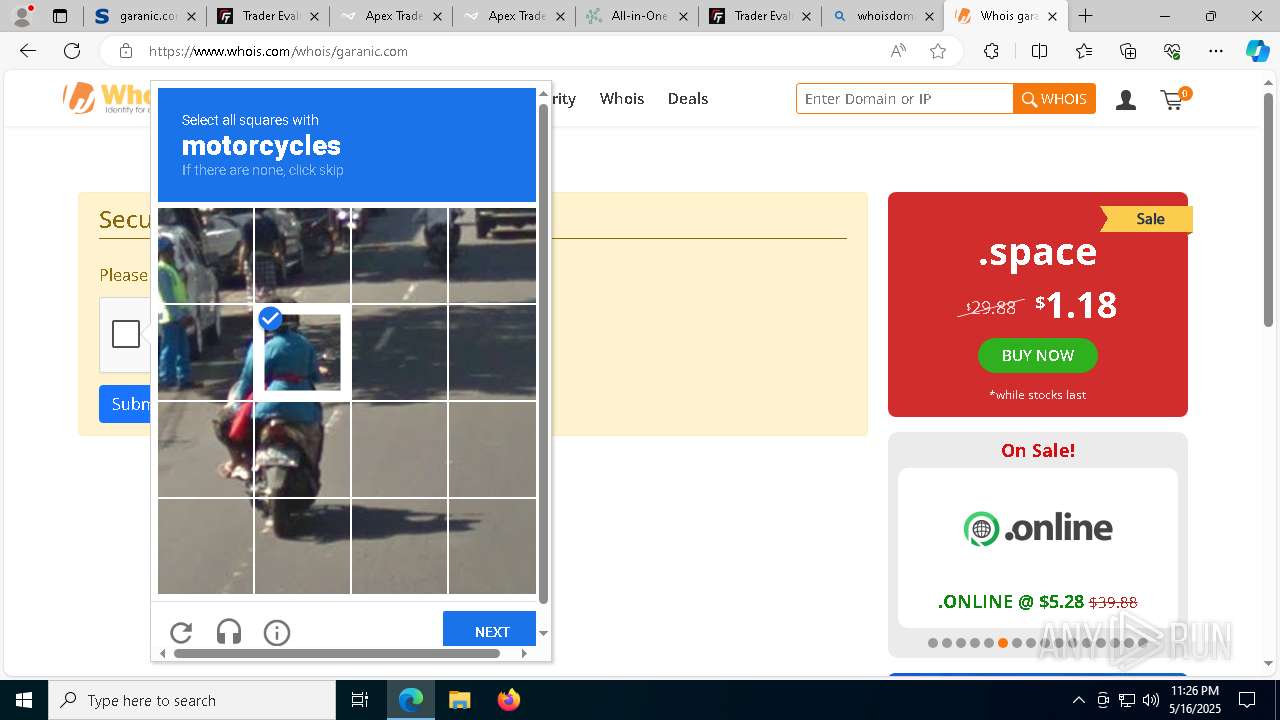Open the notification center
The image size is (1280, 720).
[1247, 700]
